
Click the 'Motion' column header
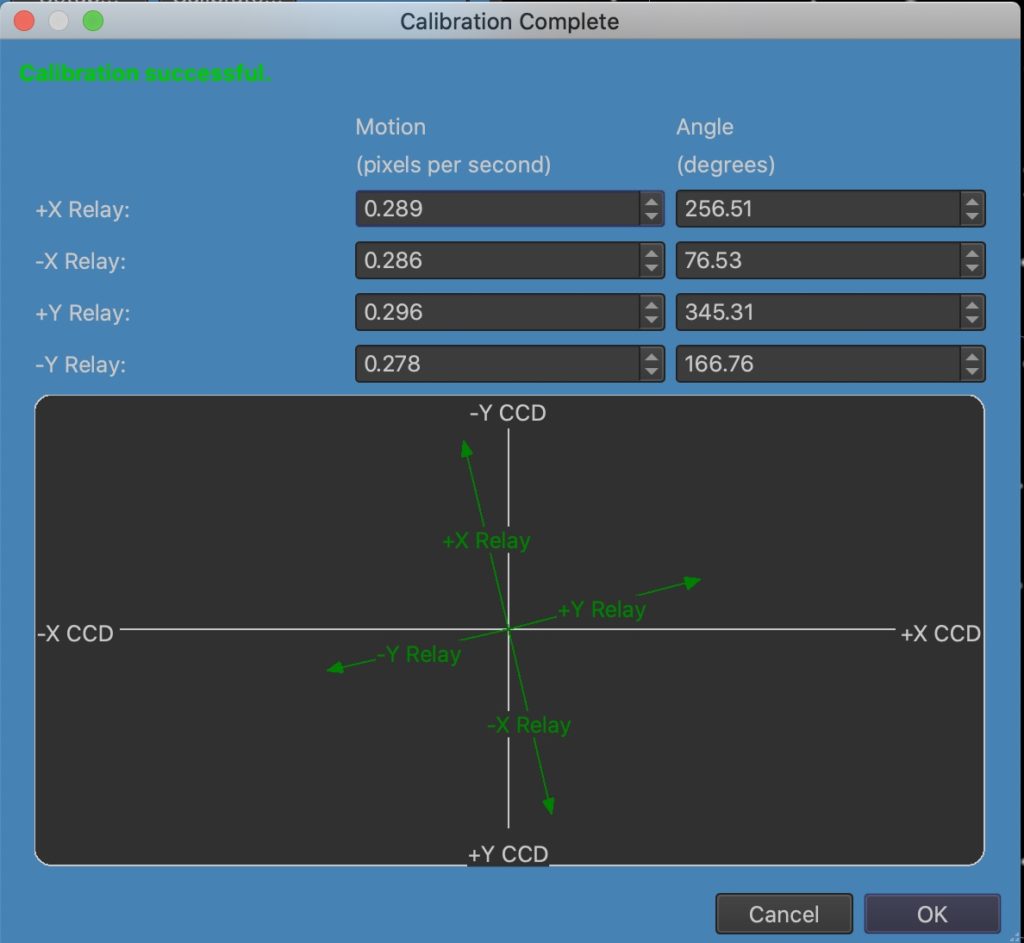point(391,127)
